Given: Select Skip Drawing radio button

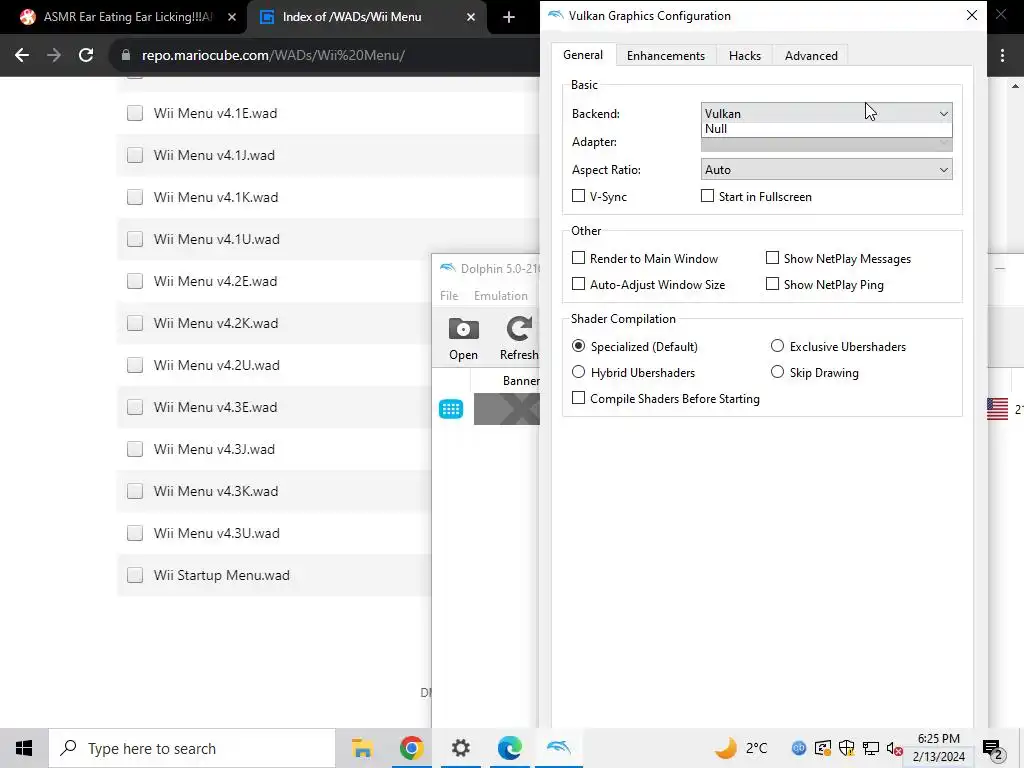Looking at the screenshot, I should pyautogui.click(x=777, y=372).
